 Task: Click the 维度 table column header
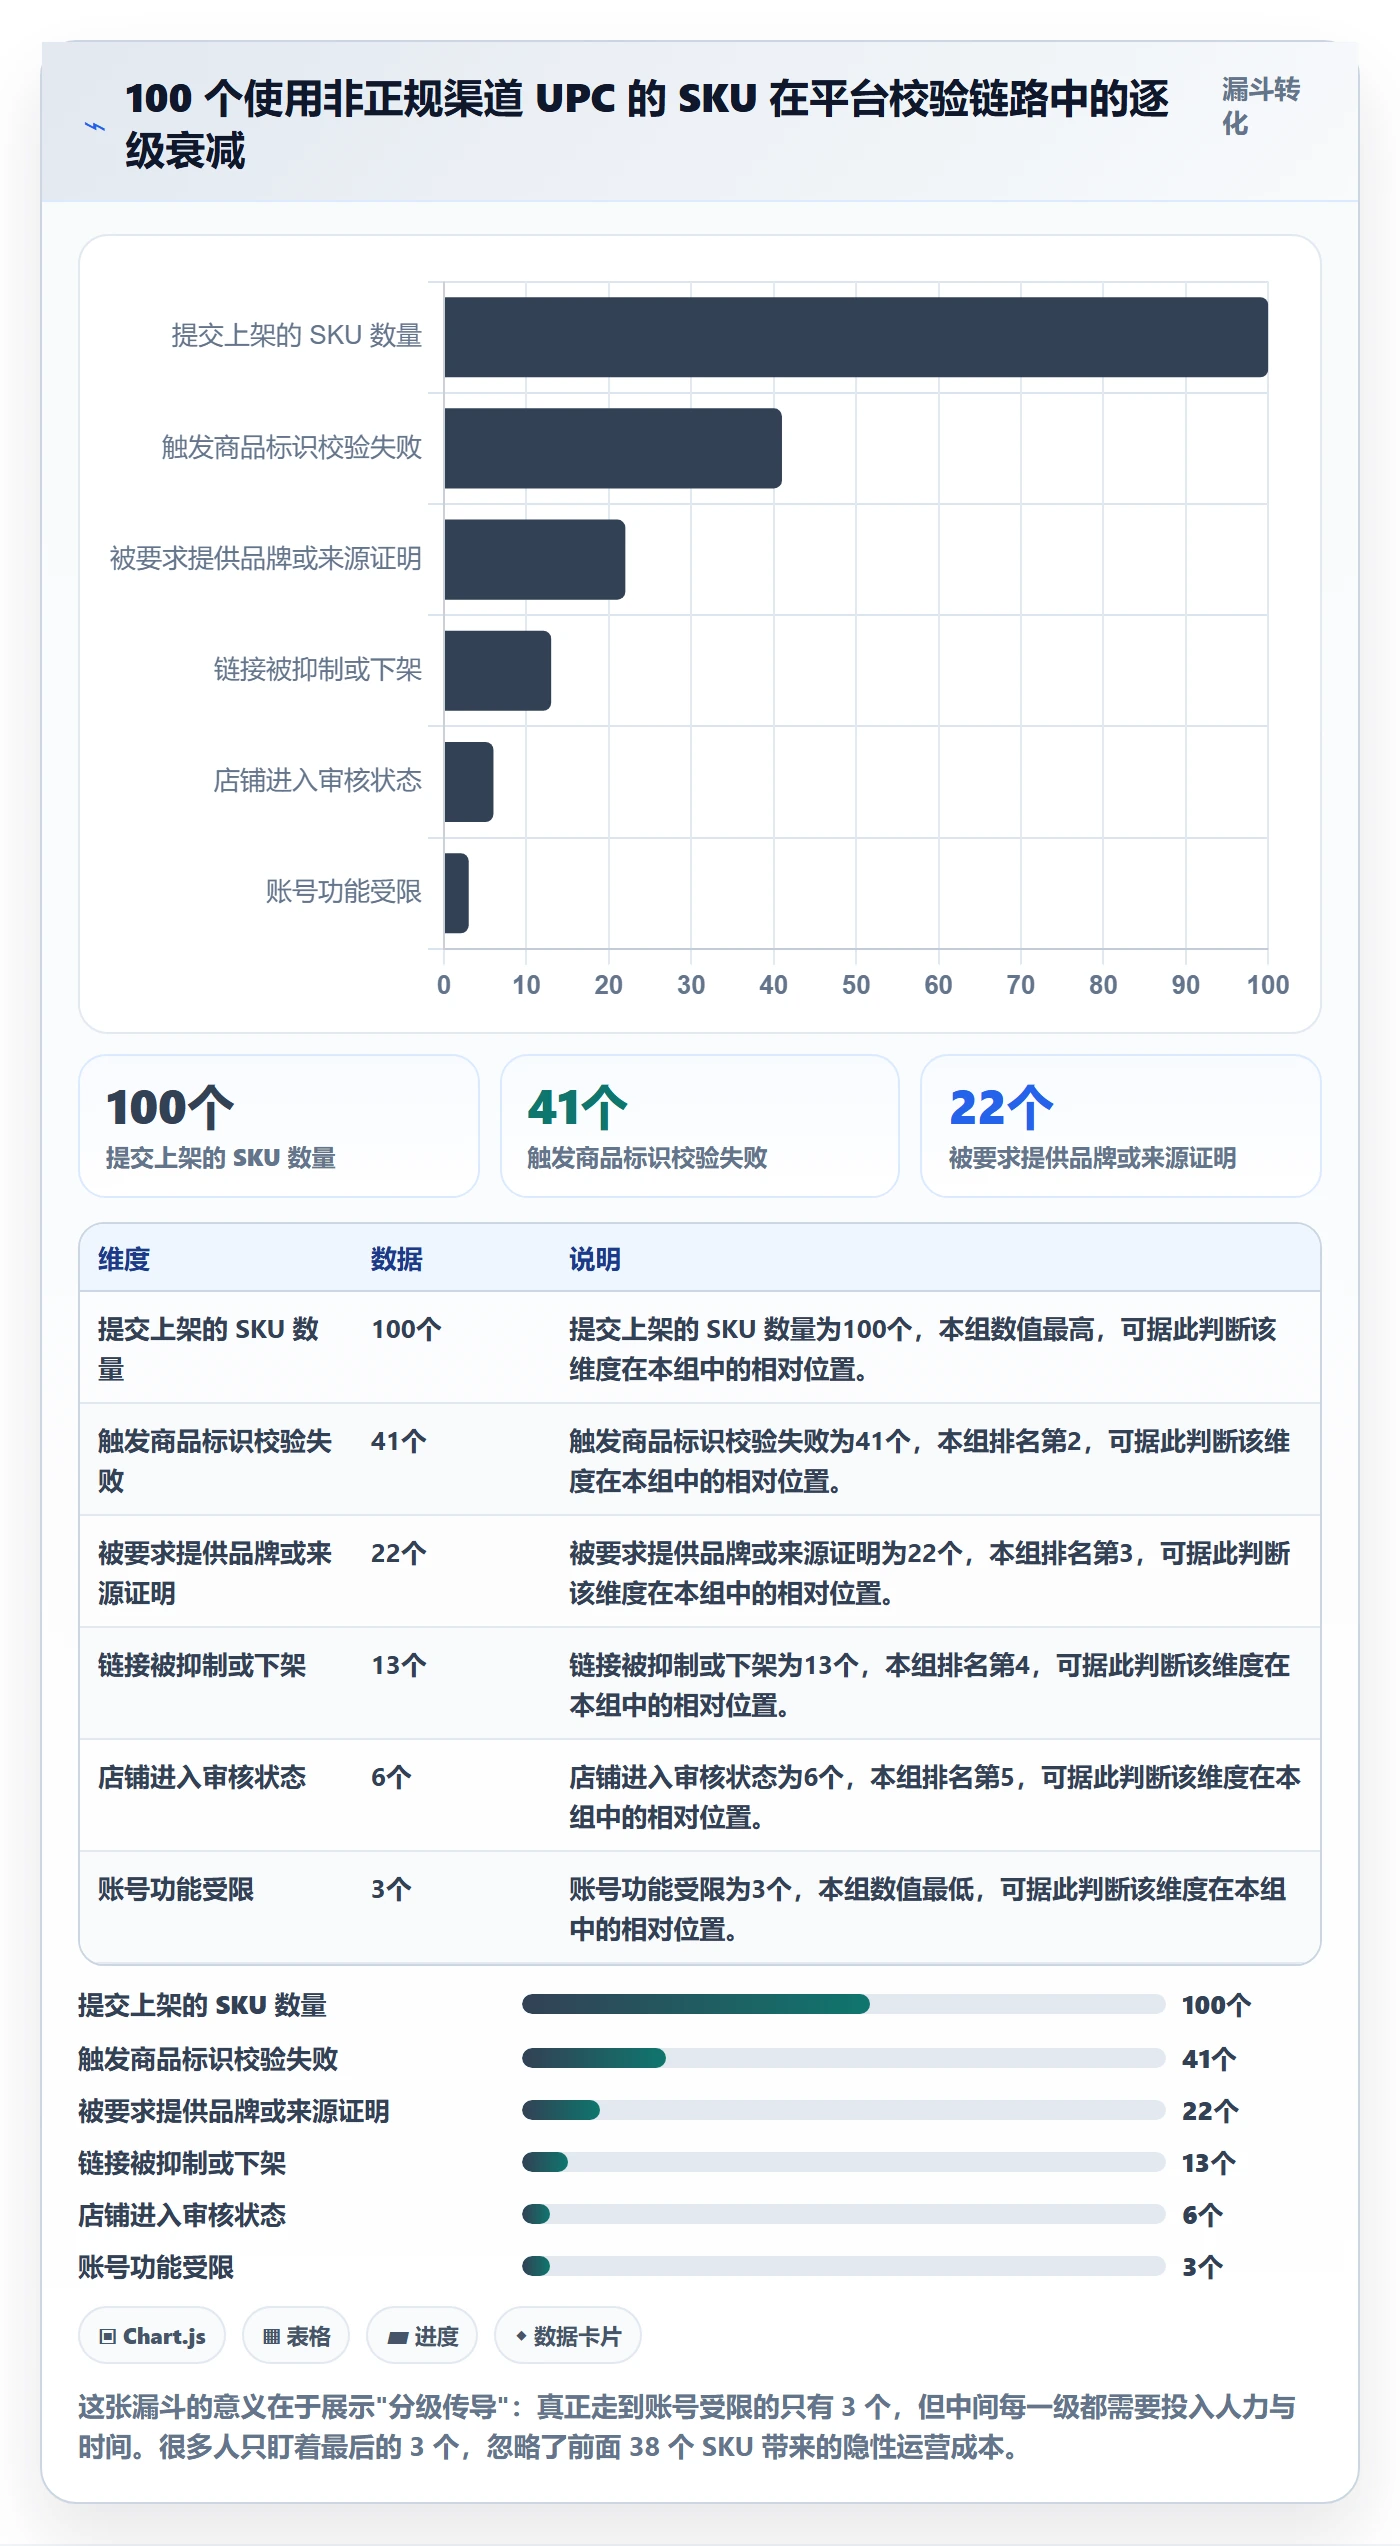tap(124, 1259)
